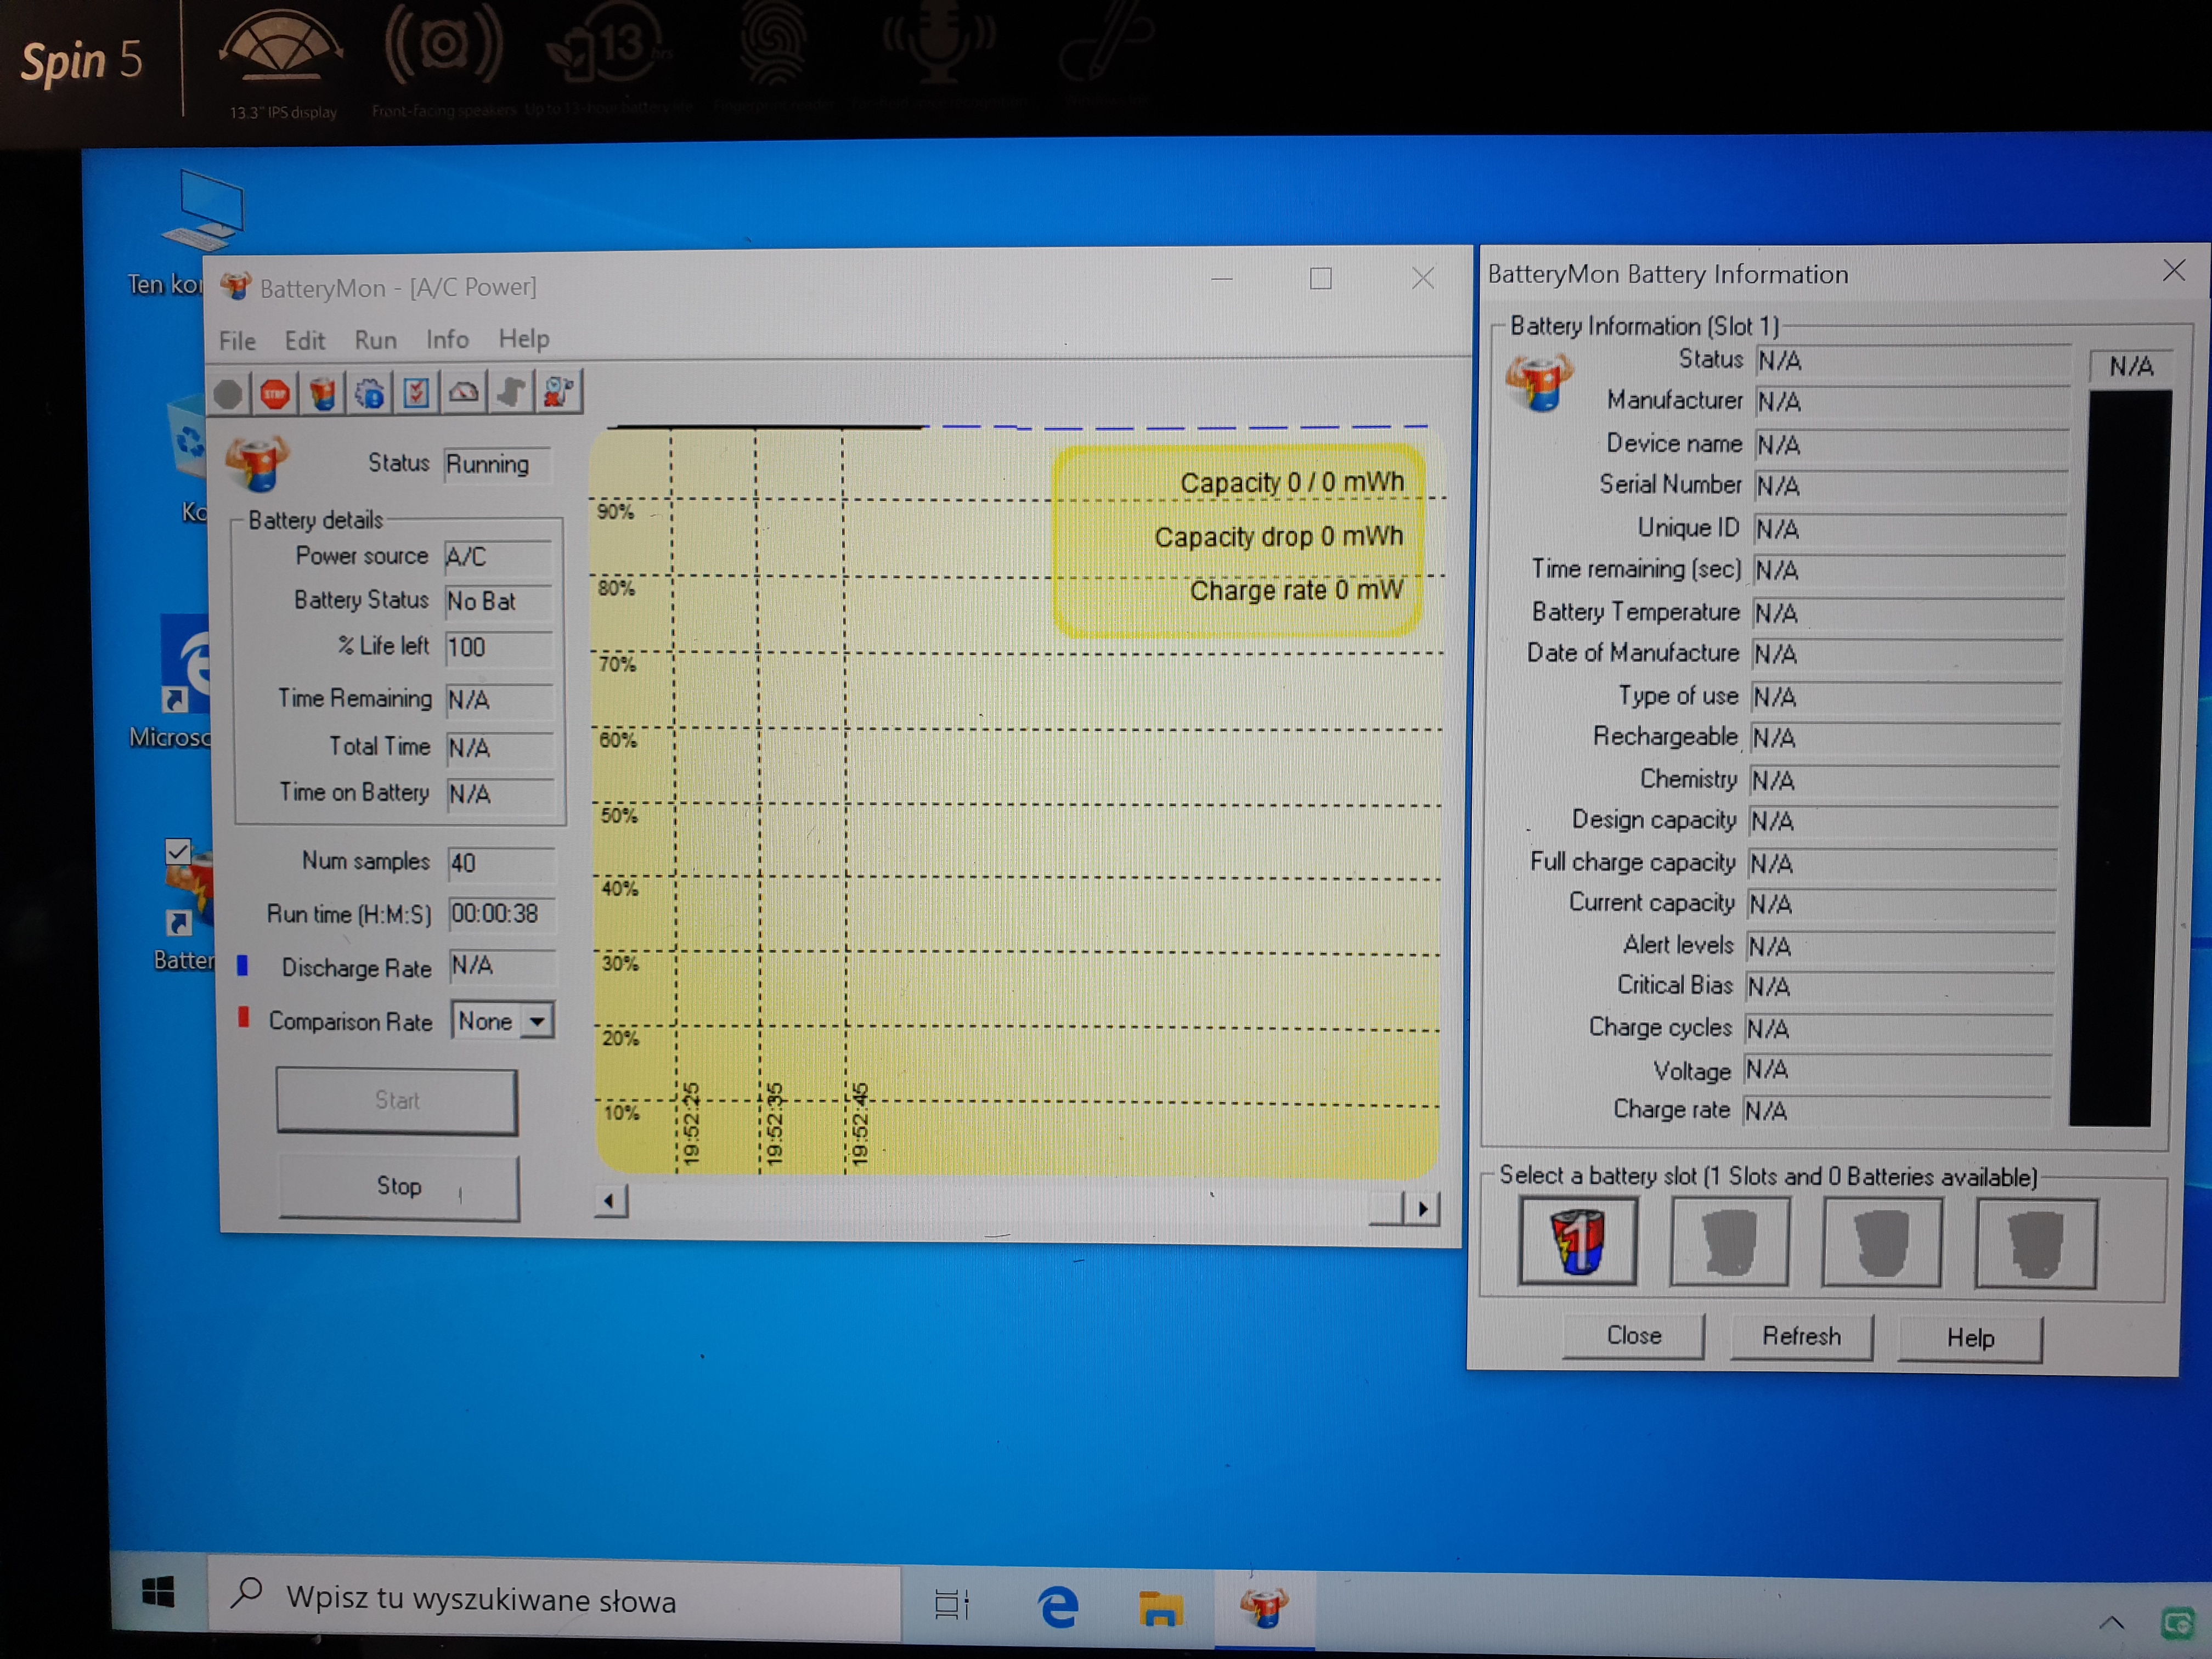Open the File menu
This screenshot has height=1659, width=2212.
tap(237, 341)
